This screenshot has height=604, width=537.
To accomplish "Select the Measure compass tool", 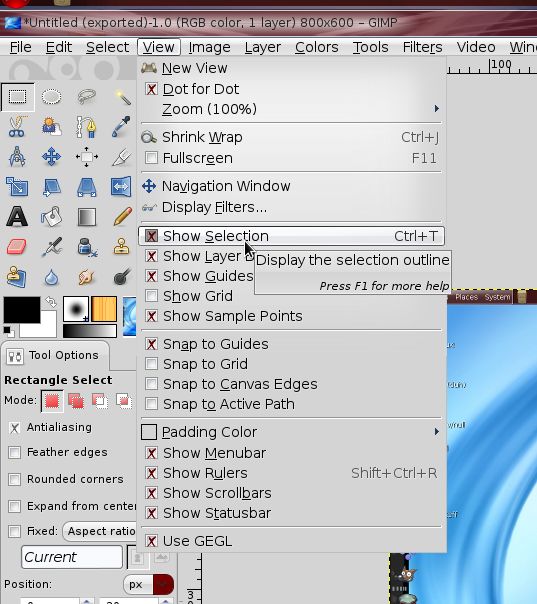I will [x=17, y=157].
